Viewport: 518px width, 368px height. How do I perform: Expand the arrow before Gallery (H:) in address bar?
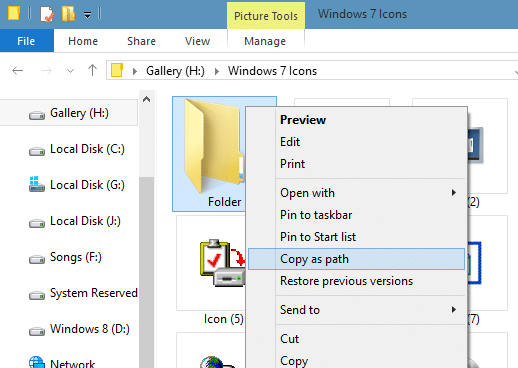[x=135, y=71]
